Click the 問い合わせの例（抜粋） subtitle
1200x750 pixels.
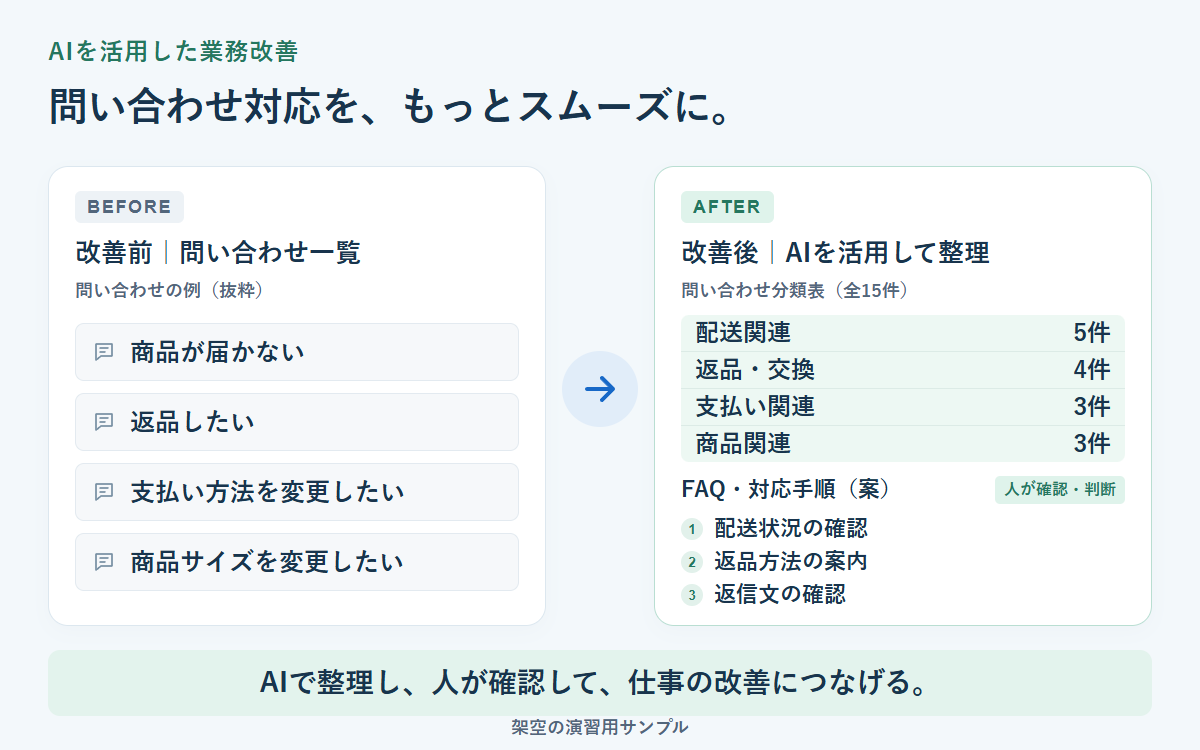click(x=169, y=291)
